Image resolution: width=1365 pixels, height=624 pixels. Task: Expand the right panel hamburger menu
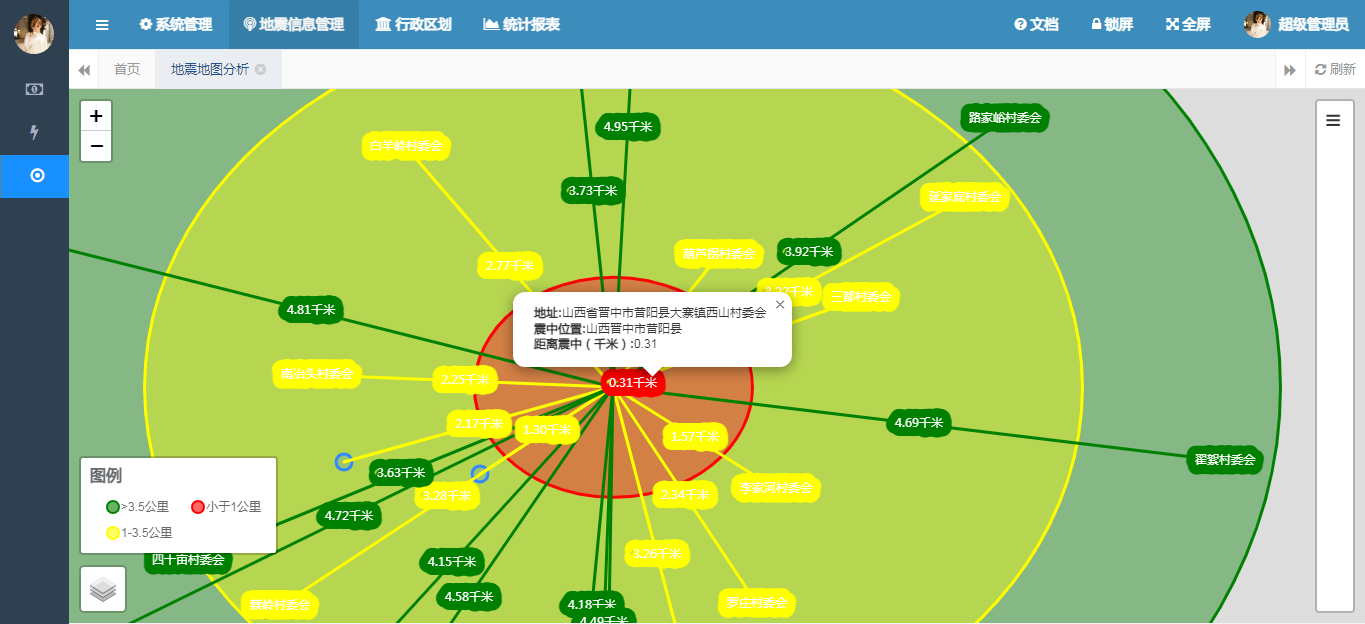(x=1333, y=120)
